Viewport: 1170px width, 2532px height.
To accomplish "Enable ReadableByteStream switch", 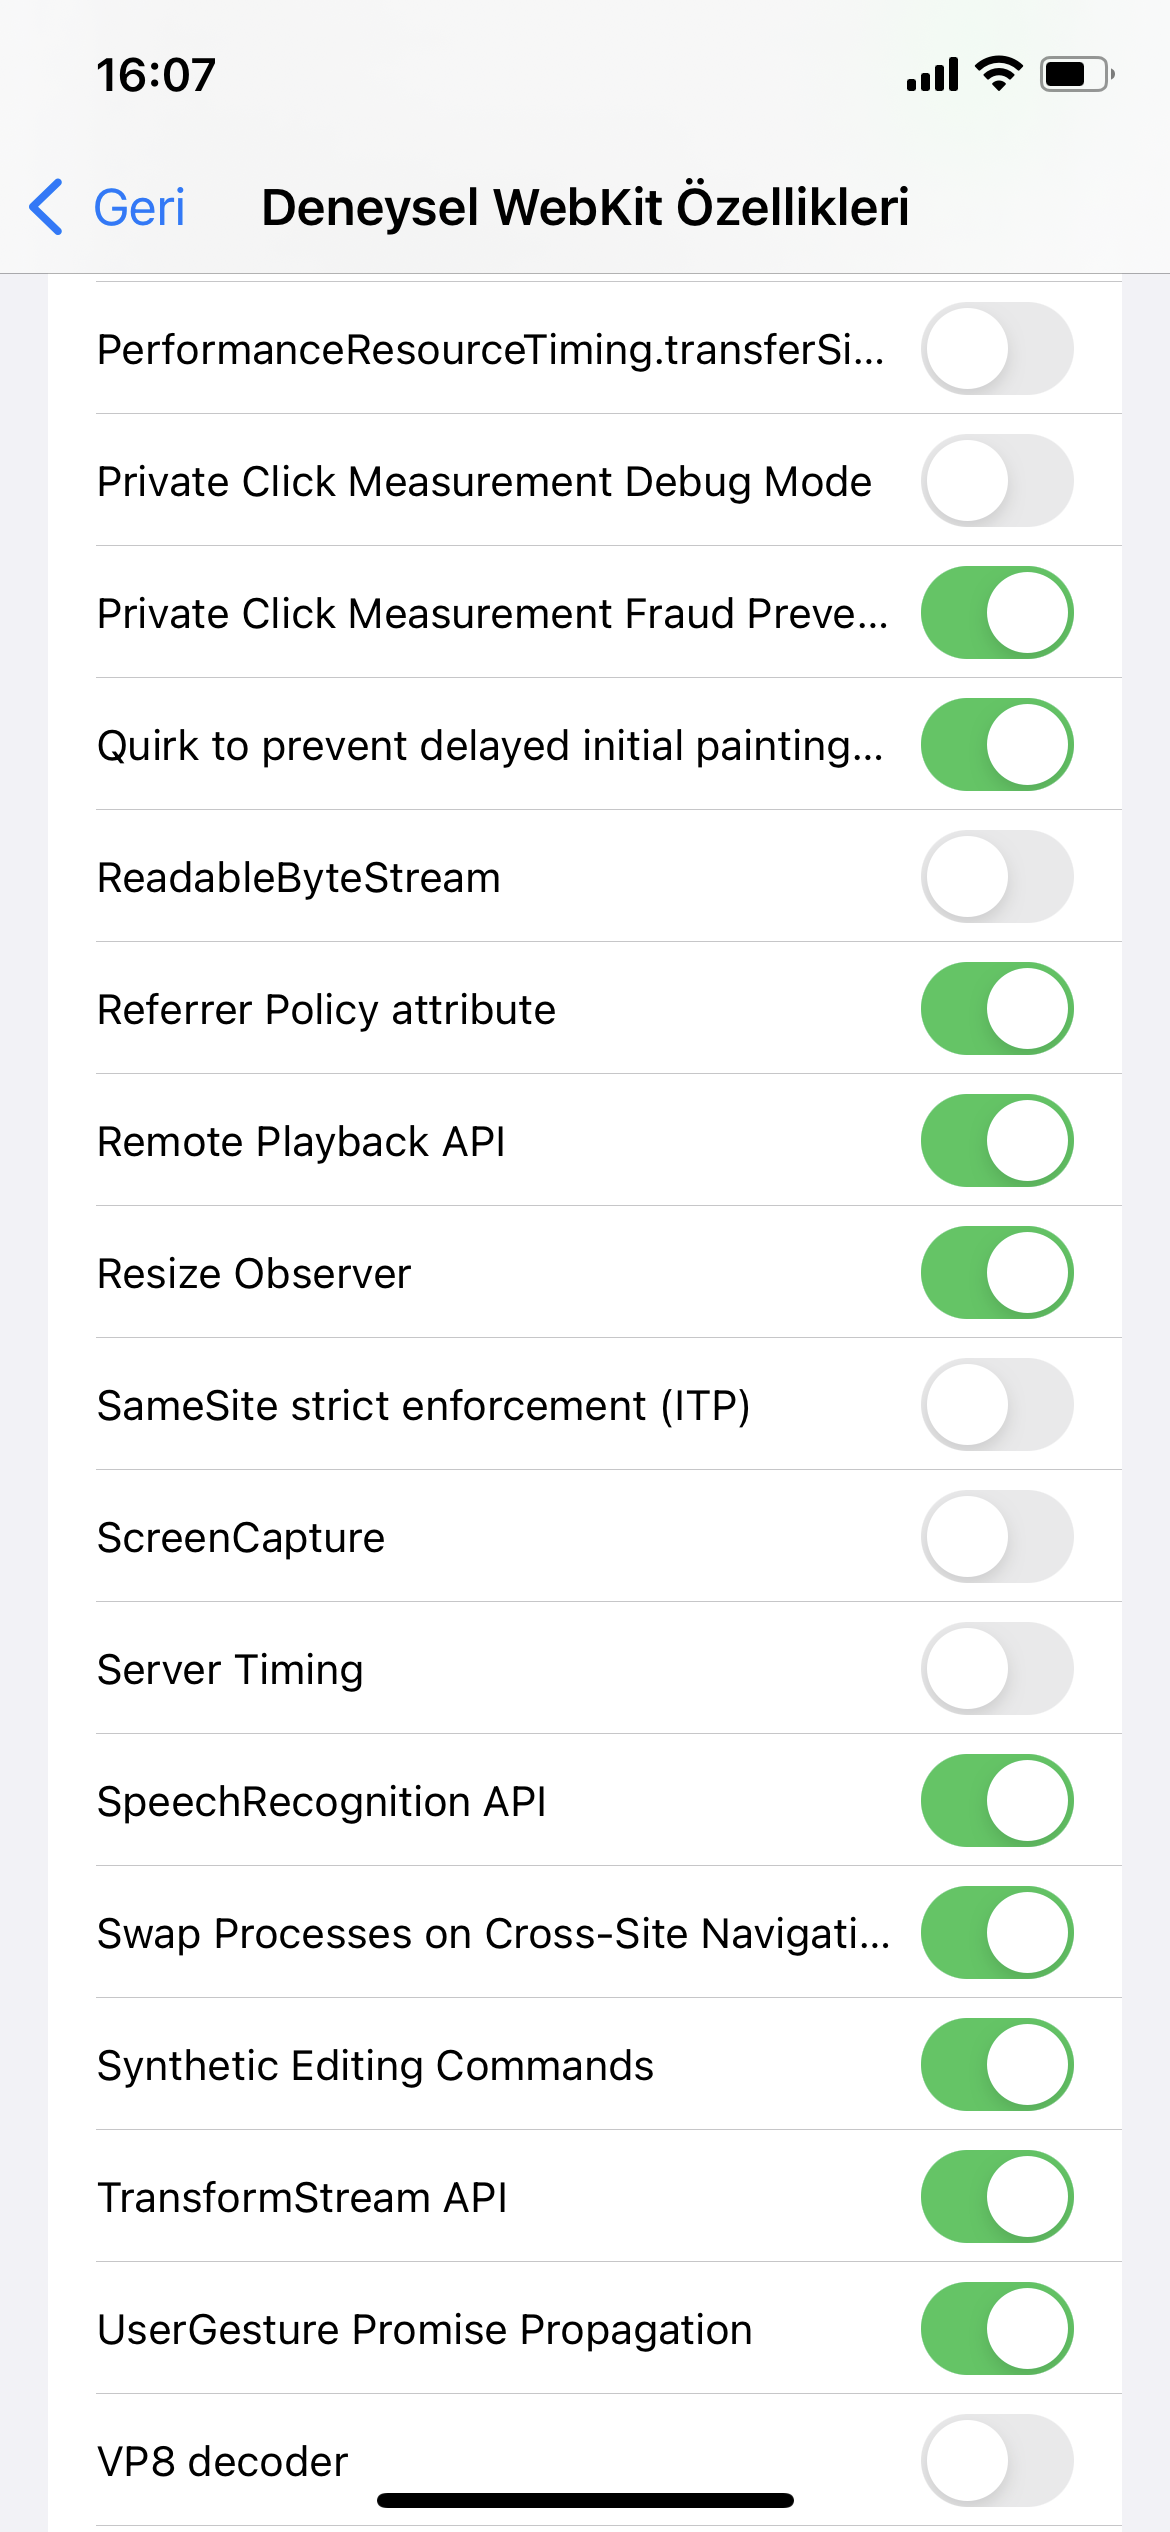I will [997, 877].
